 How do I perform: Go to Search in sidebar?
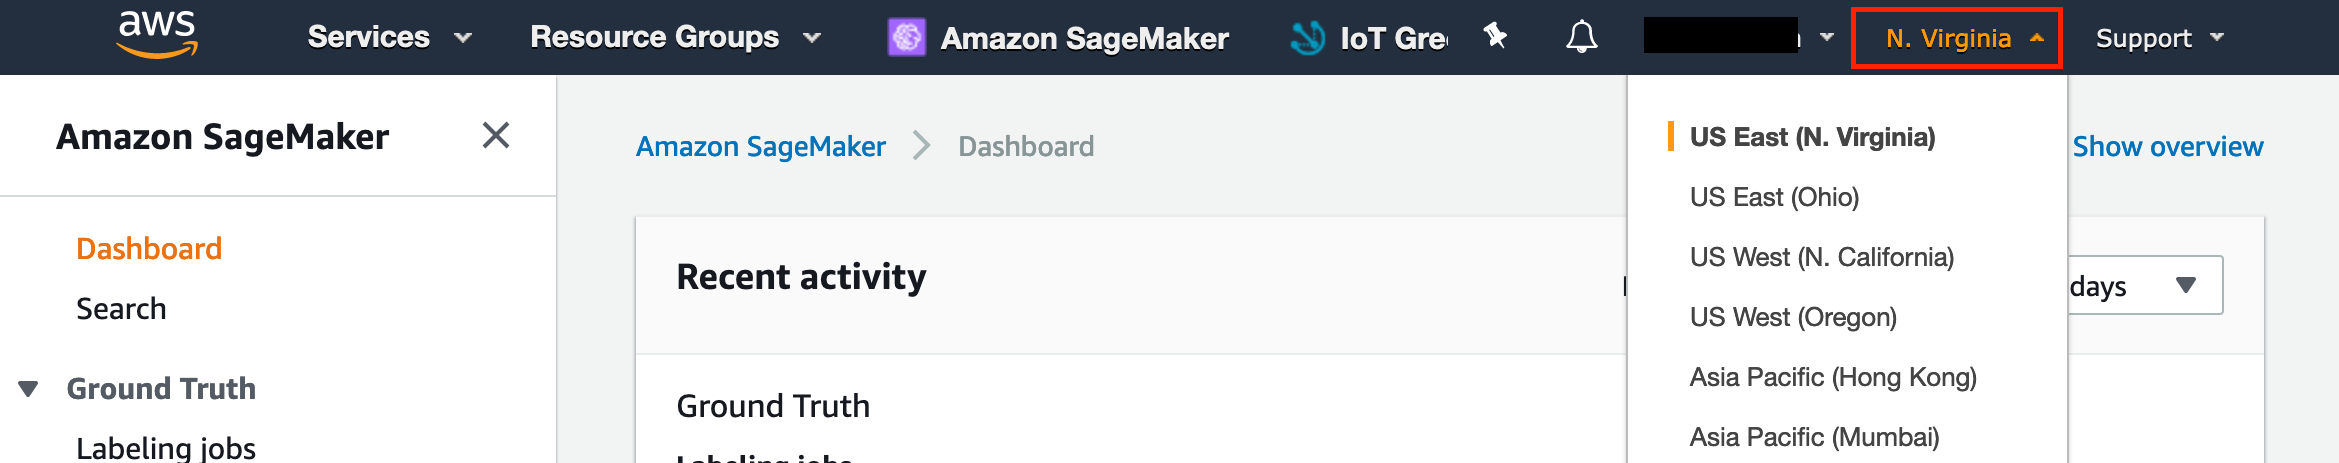click(x=121, y=308)
